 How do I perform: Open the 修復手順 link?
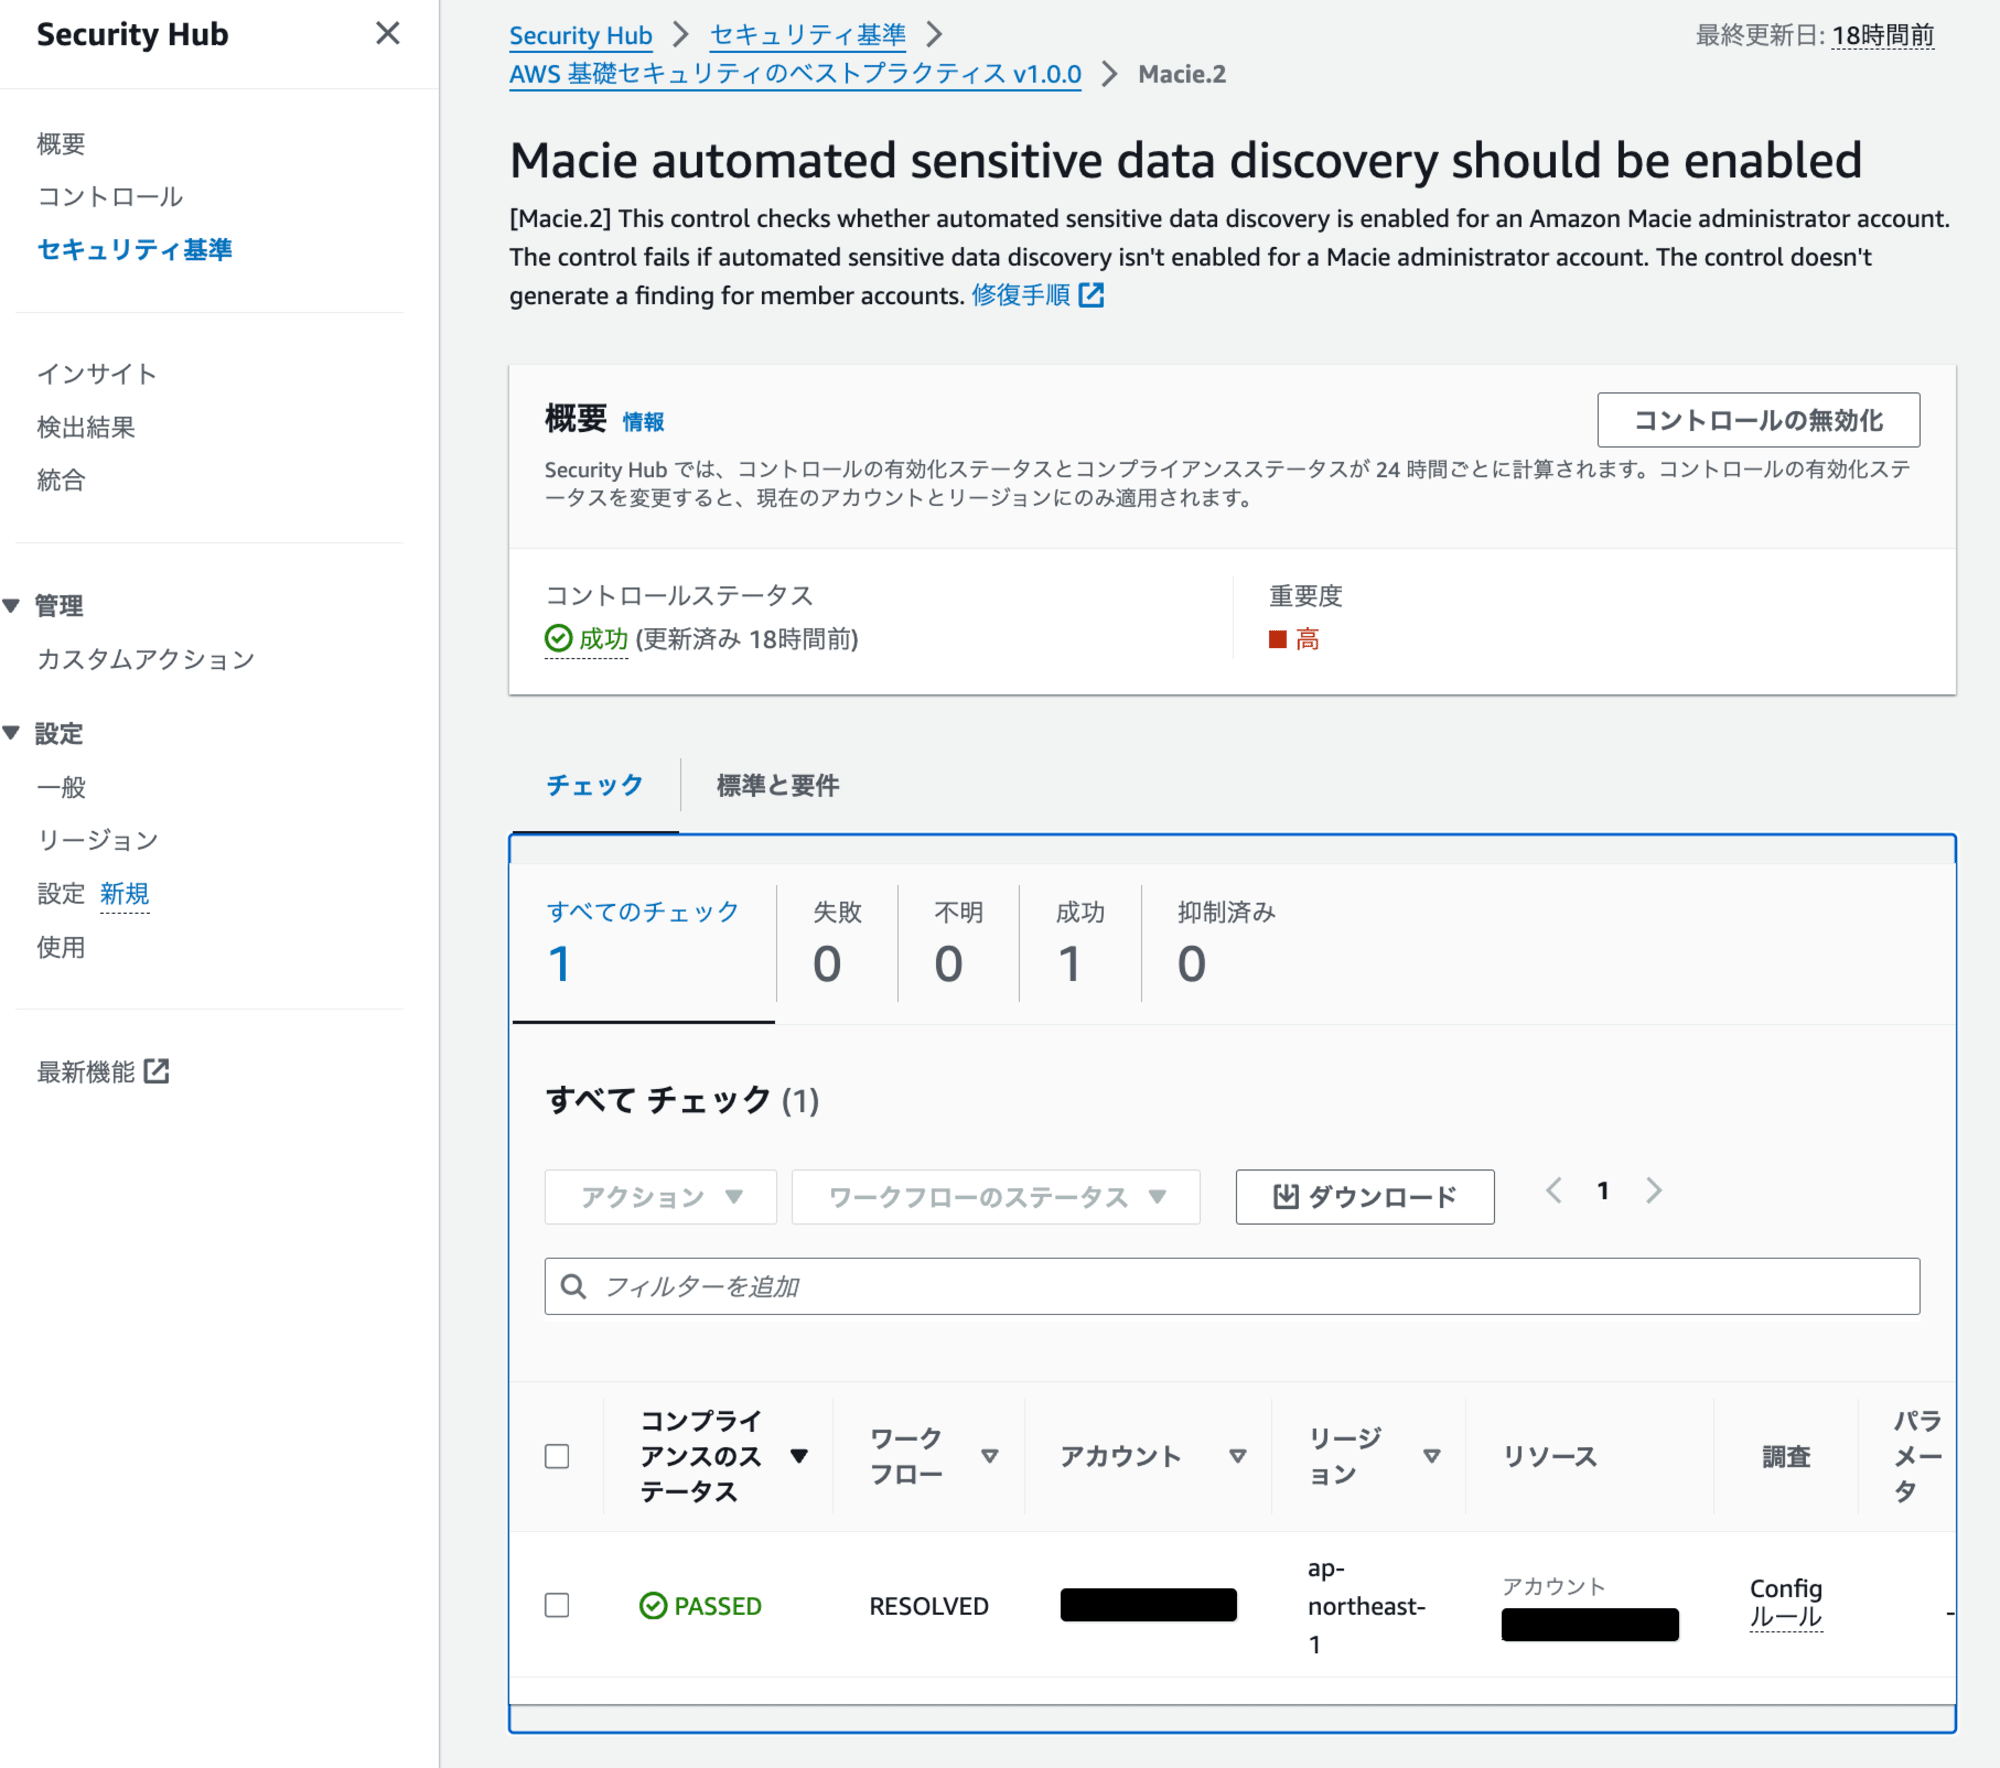coord(1020,295)
